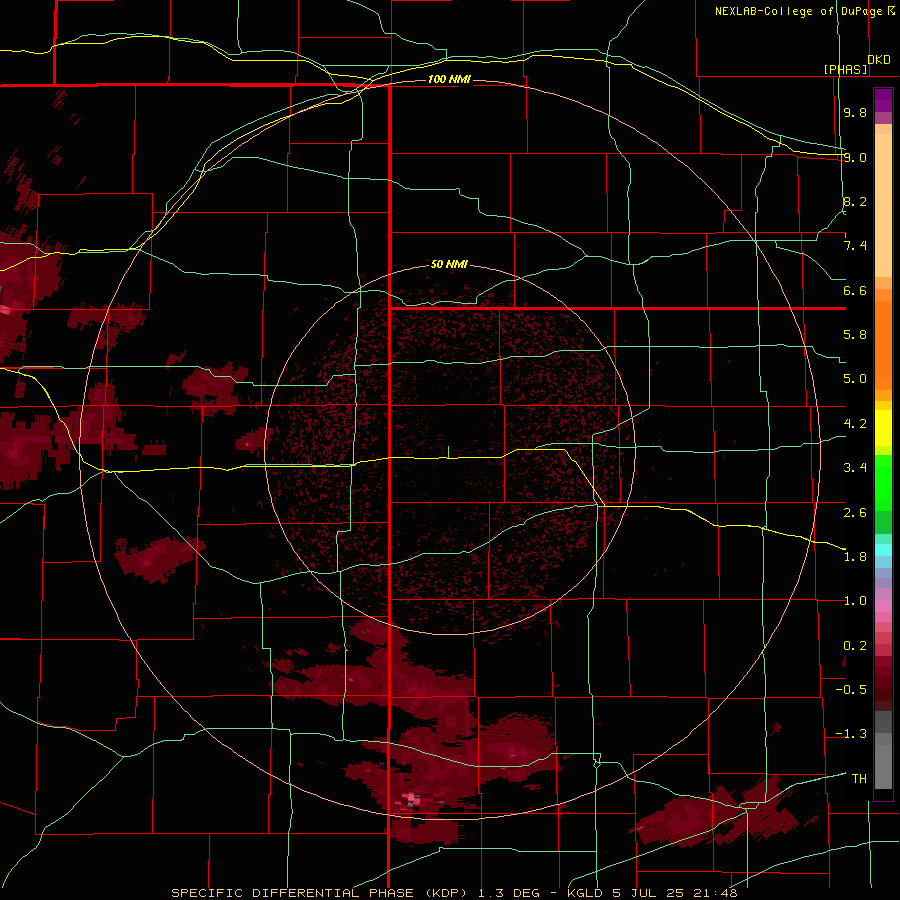The width and height of the screenshot is (900, 900).
Task: Click the 8.2 scale value
Action: pos(855,201)
